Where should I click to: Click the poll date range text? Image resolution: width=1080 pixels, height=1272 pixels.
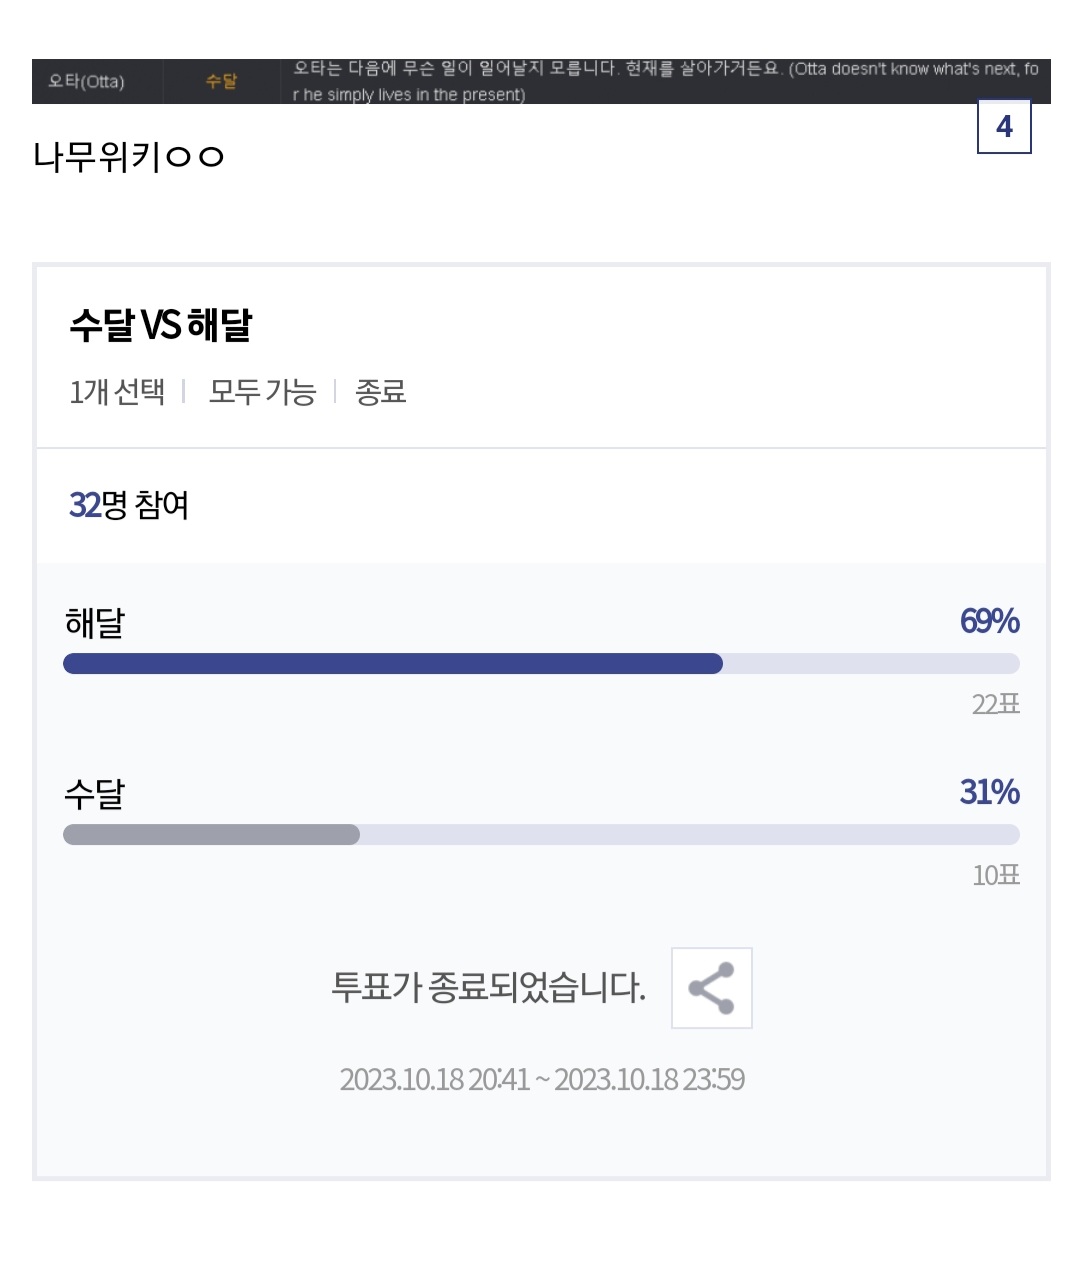tap(542, 1080)
